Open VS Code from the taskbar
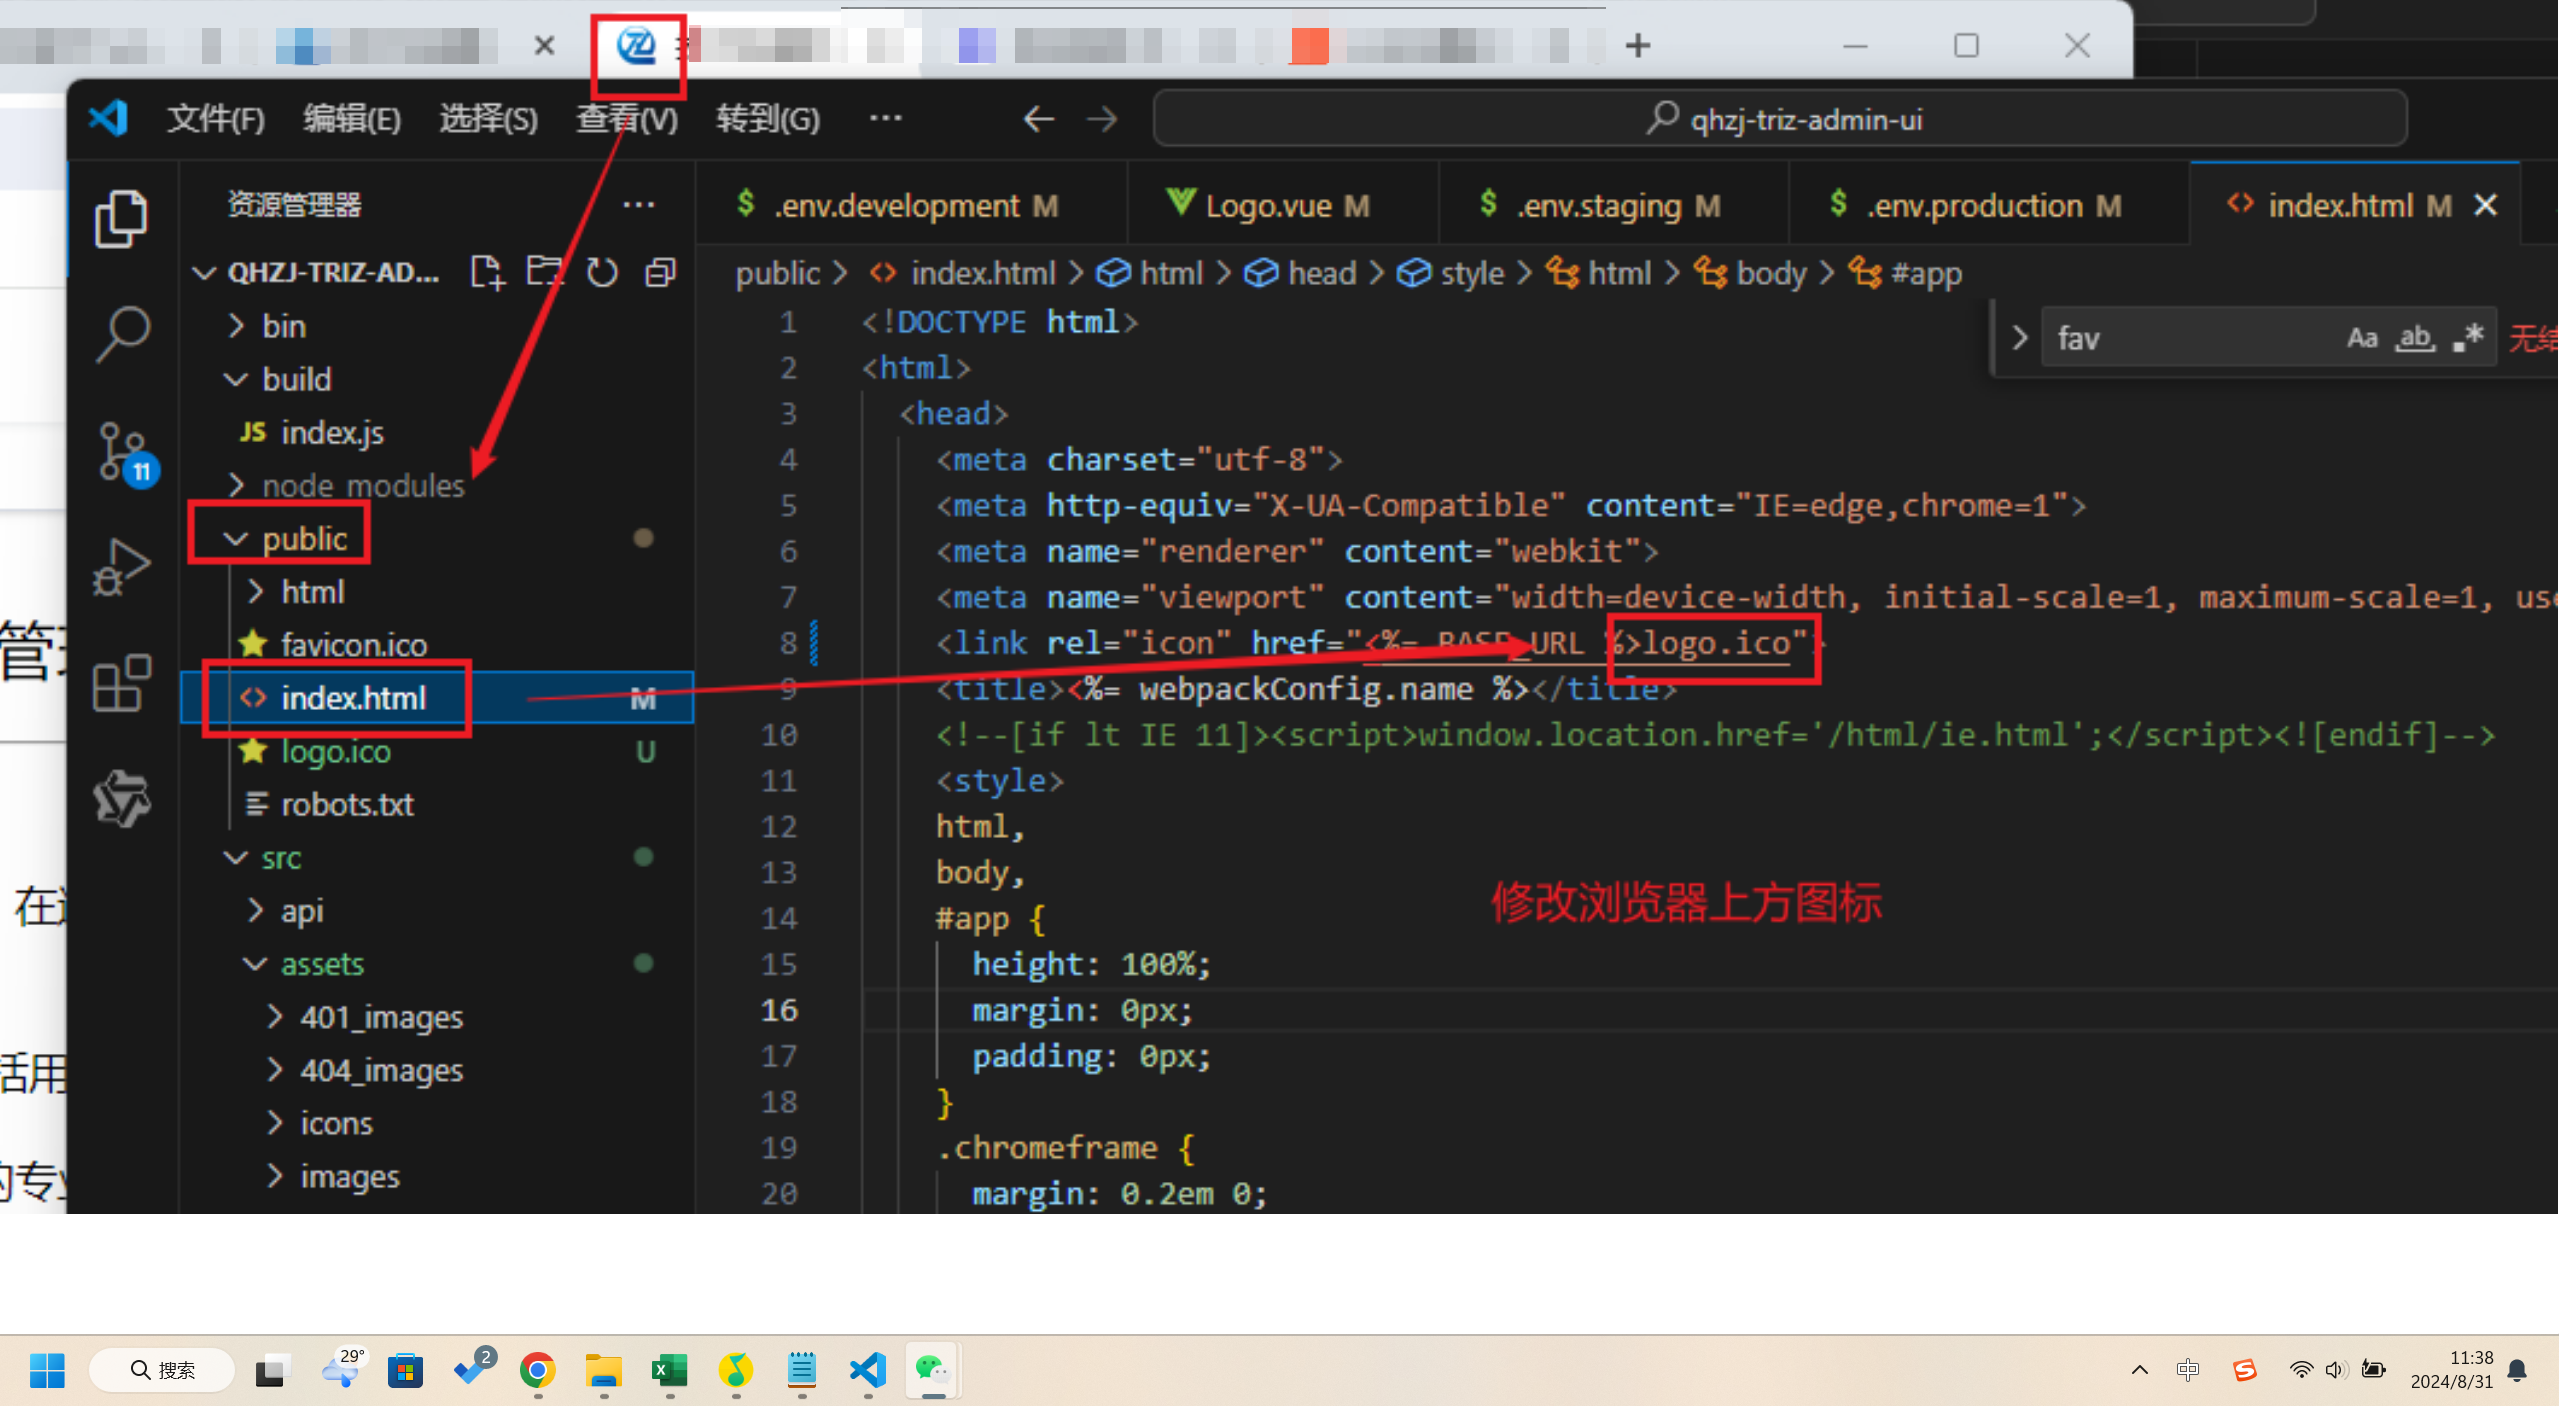Screen dimensions: 2559x1406 point(867,1369)
